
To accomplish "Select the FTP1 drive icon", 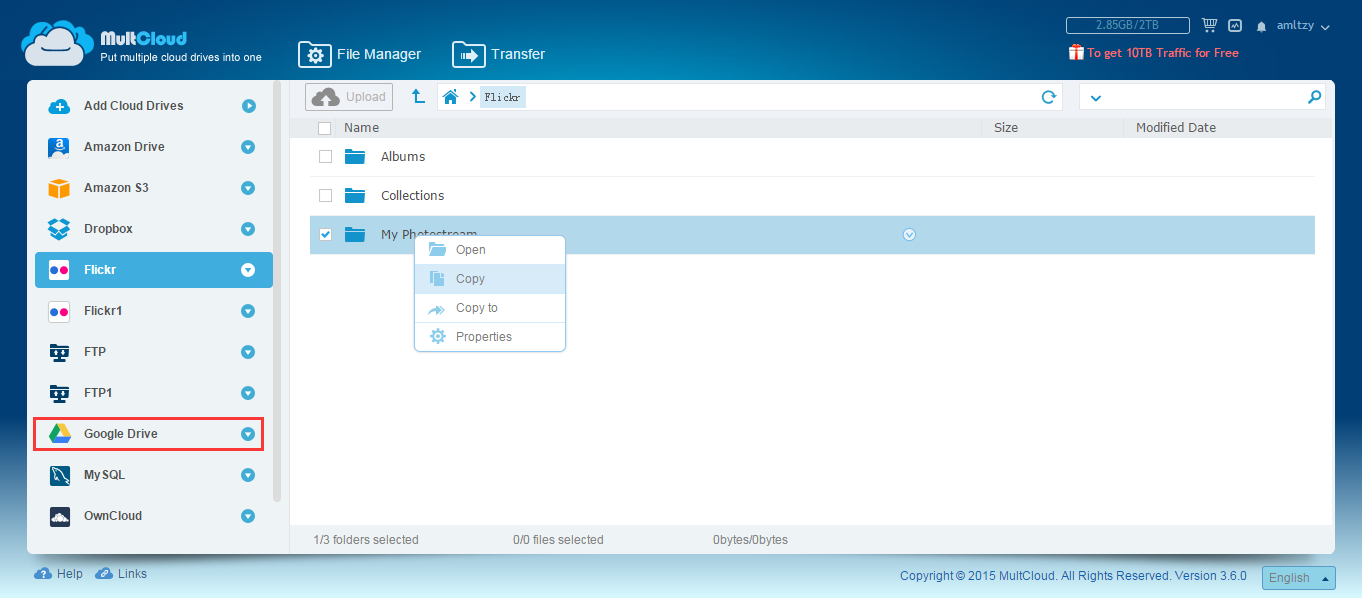I will click(x=59, y=393).
